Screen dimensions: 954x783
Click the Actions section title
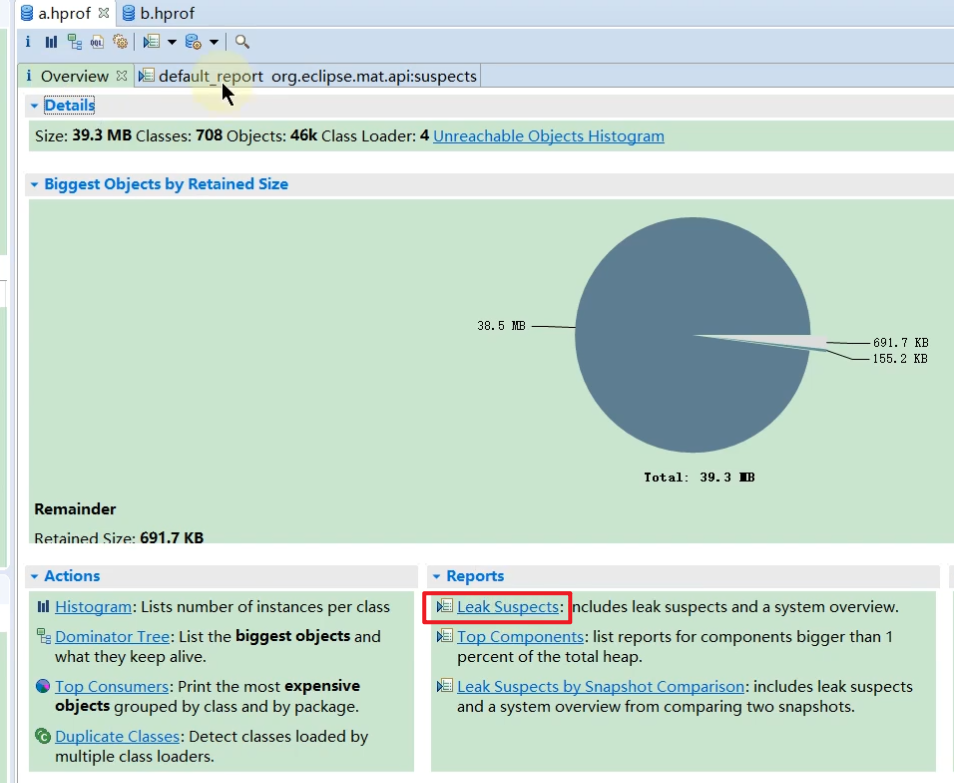[72, 576]
